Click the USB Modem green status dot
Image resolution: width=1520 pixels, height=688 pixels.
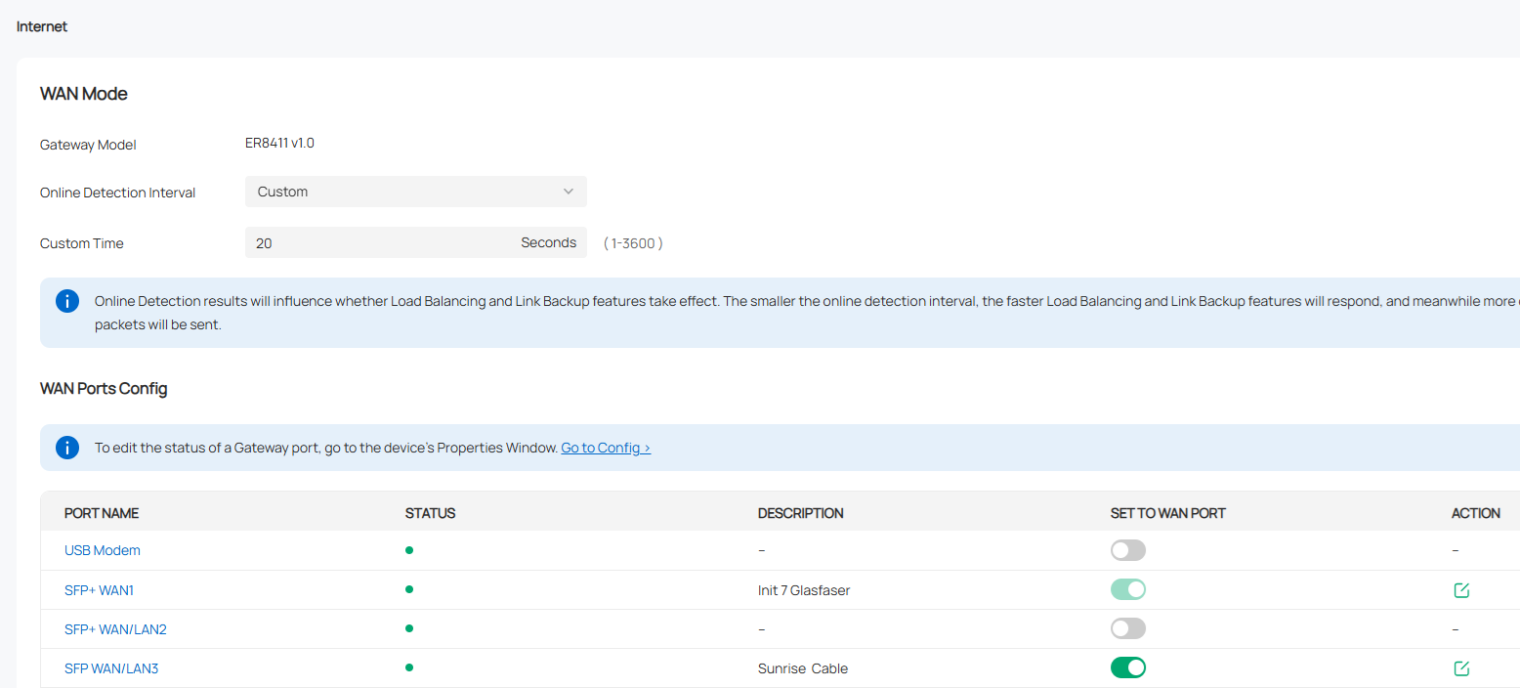tap(409, 550)
